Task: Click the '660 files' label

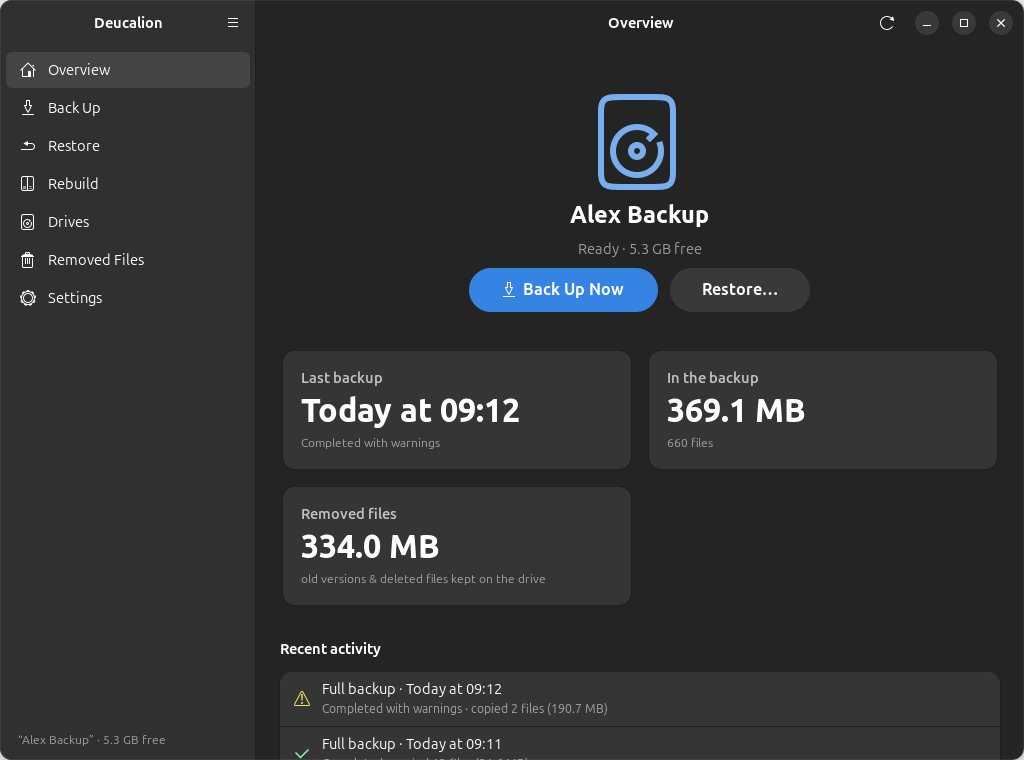Action: tap(690, 443)
